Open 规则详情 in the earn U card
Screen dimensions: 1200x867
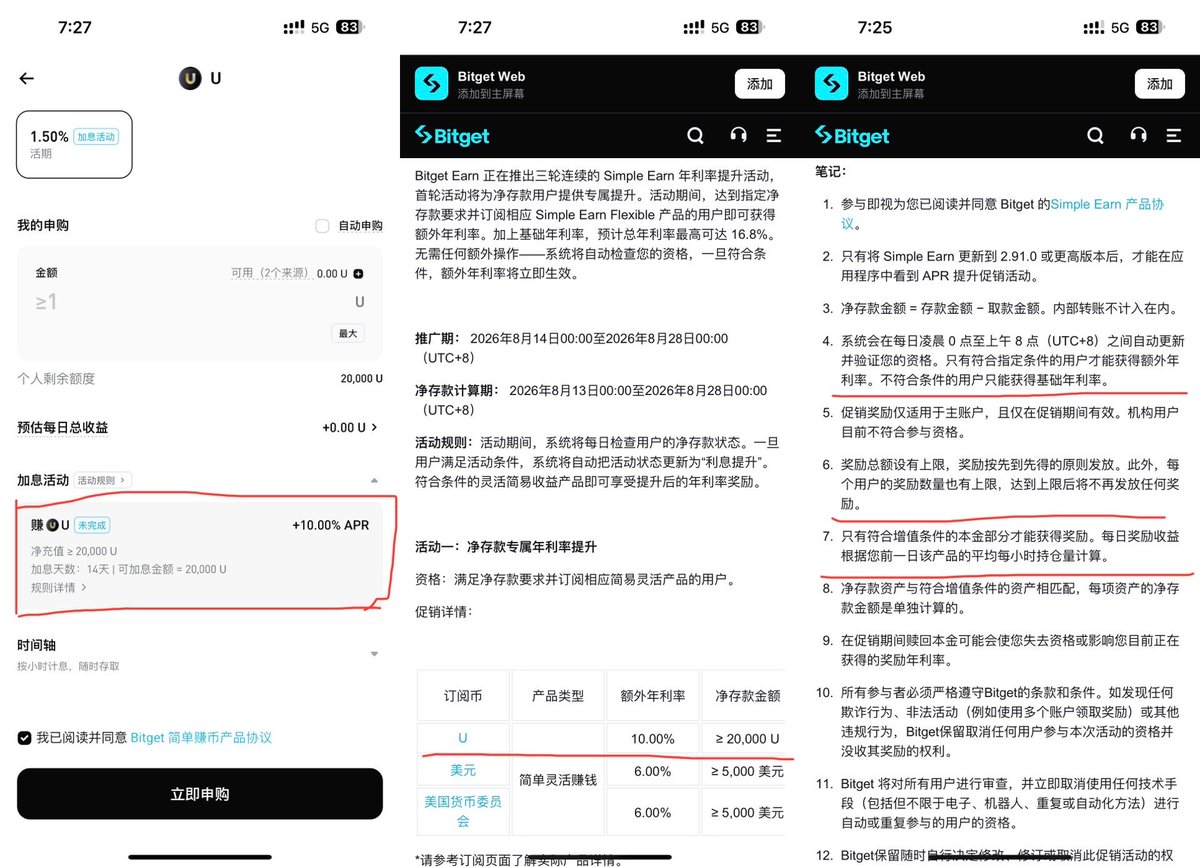[58, 588]
